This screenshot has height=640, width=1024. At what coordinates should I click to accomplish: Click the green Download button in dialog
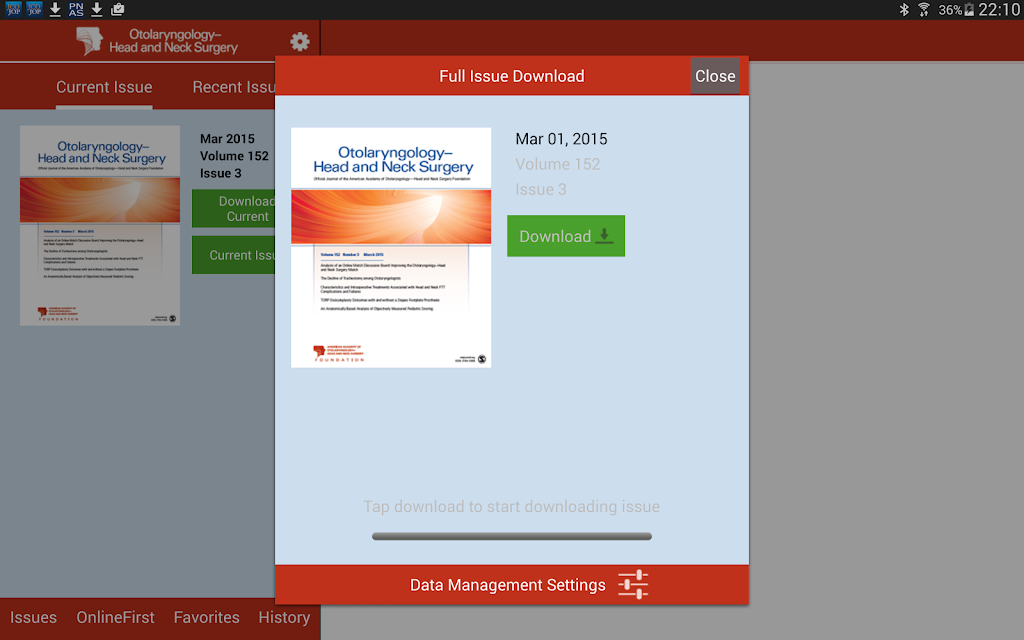pos(566,236)
